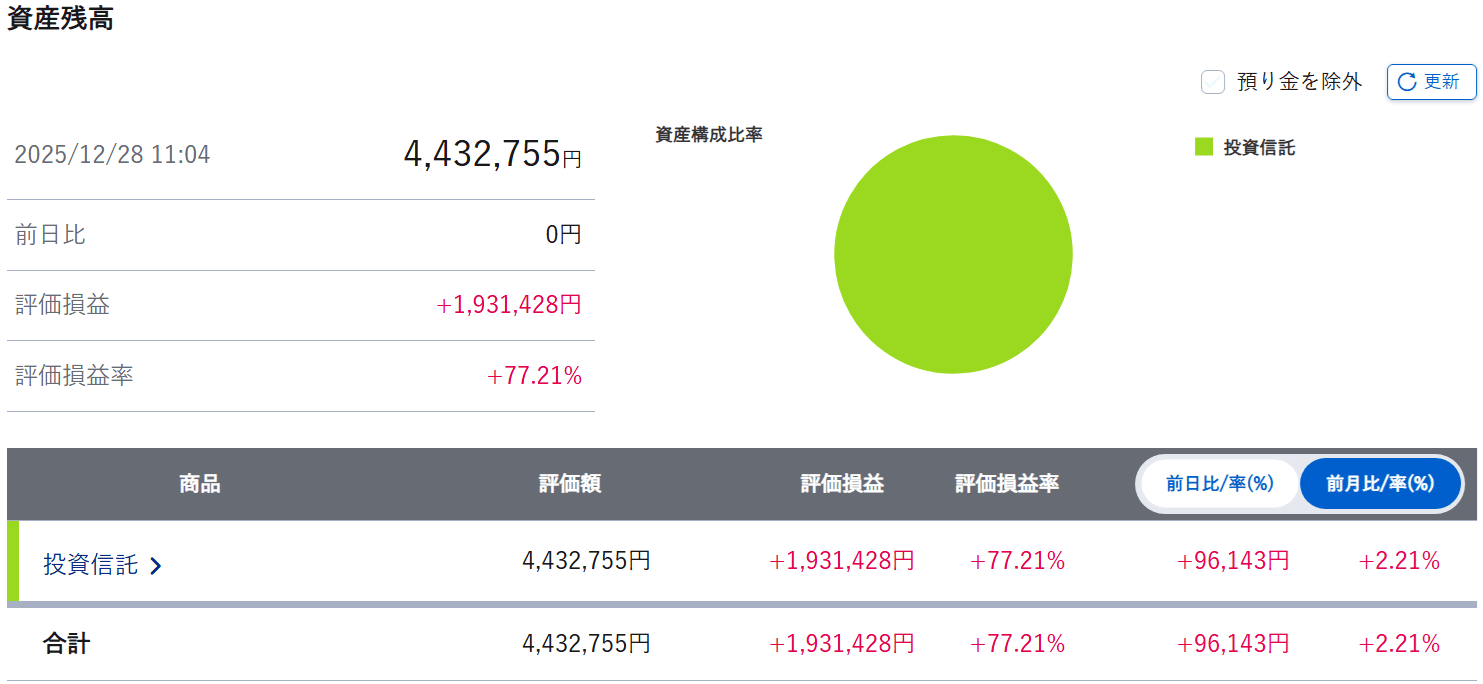
Task: Click the 資産構成比率 chart title
Action: tap(709, 134)
